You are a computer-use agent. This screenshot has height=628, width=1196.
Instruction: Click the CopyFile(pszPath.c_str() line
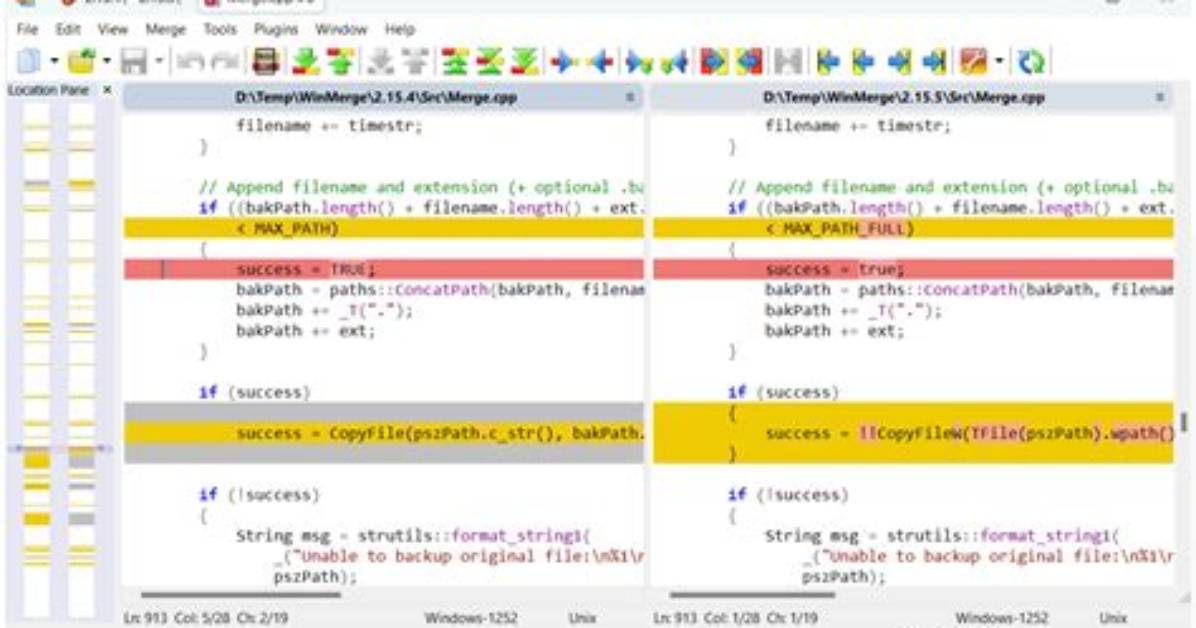[384, 433]
